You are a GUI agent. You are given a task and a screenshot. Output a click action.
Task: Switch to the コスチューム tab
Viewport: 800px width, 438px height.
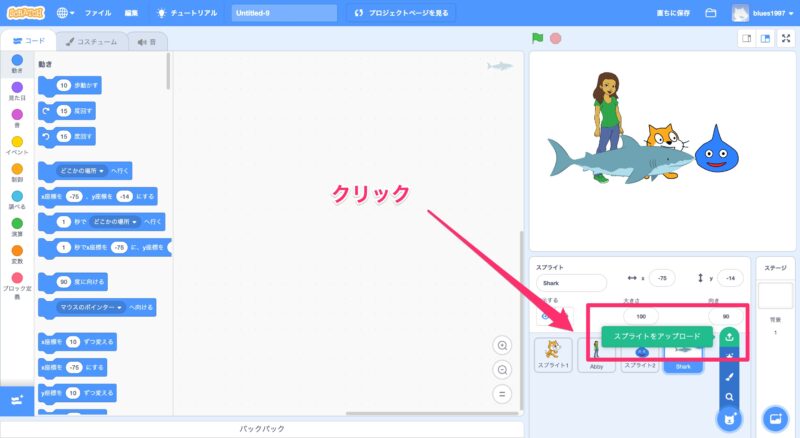click(92, 42)
